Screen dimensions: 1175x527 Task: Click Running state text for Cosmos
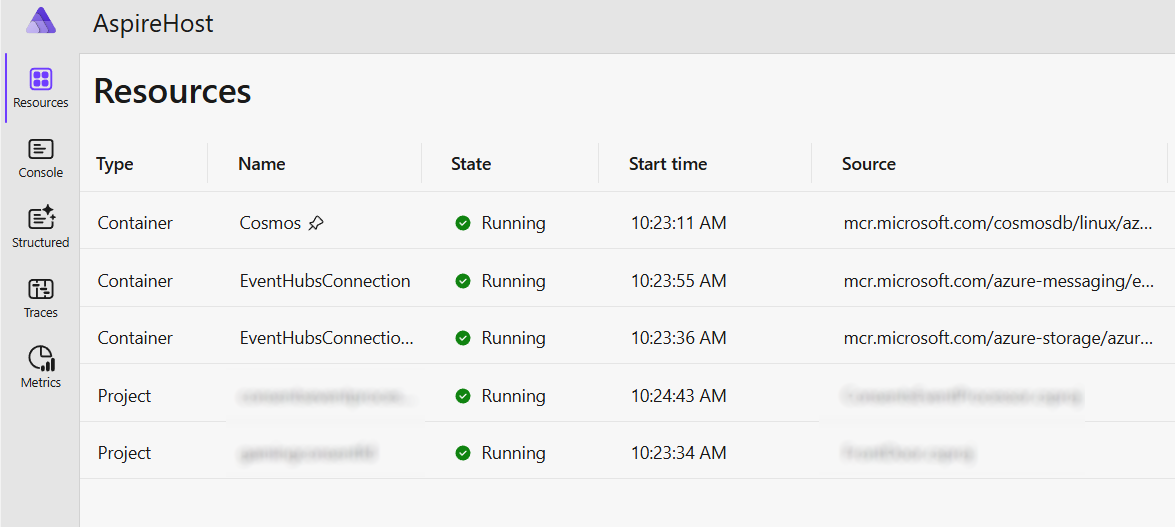(x=513, y=223)
